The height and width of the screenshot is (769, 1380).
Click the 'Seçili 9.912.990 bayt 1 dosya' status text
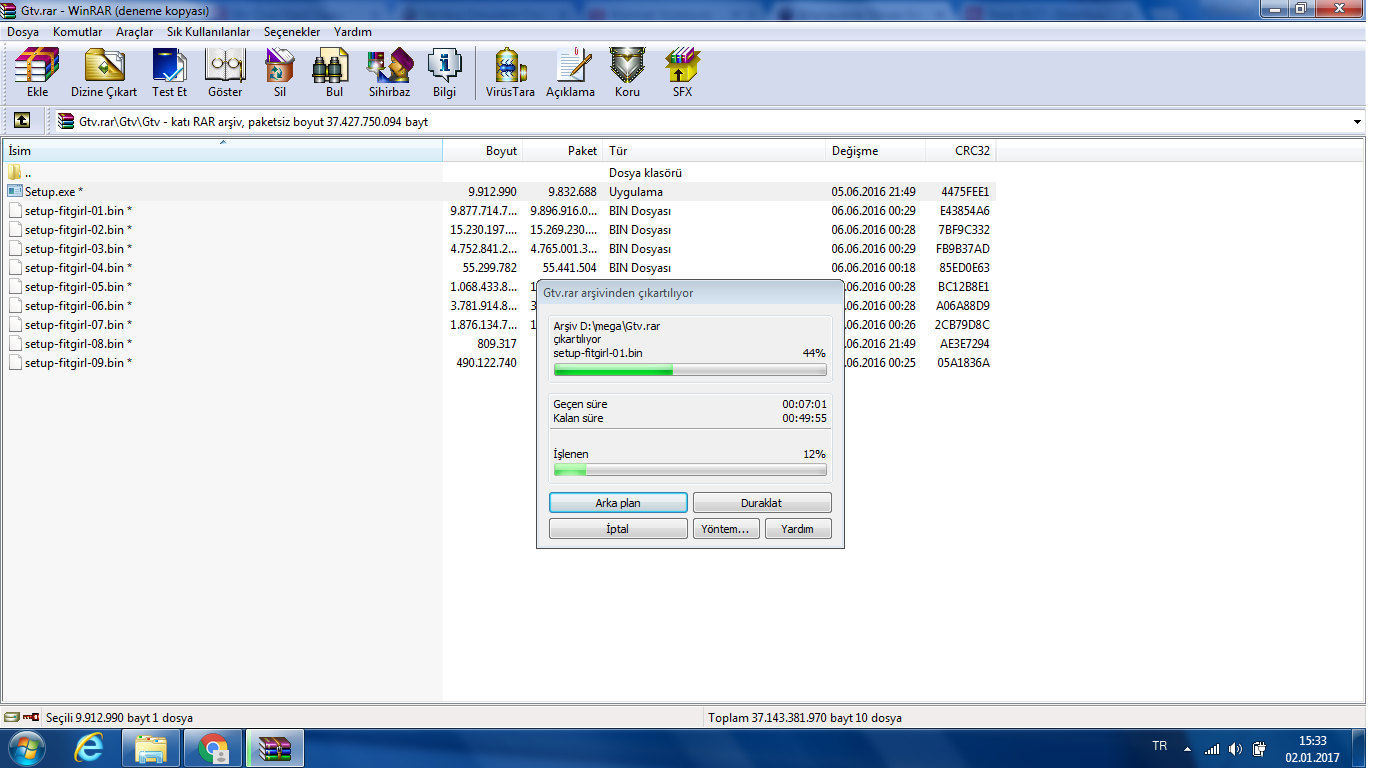(x=119, y=718)
